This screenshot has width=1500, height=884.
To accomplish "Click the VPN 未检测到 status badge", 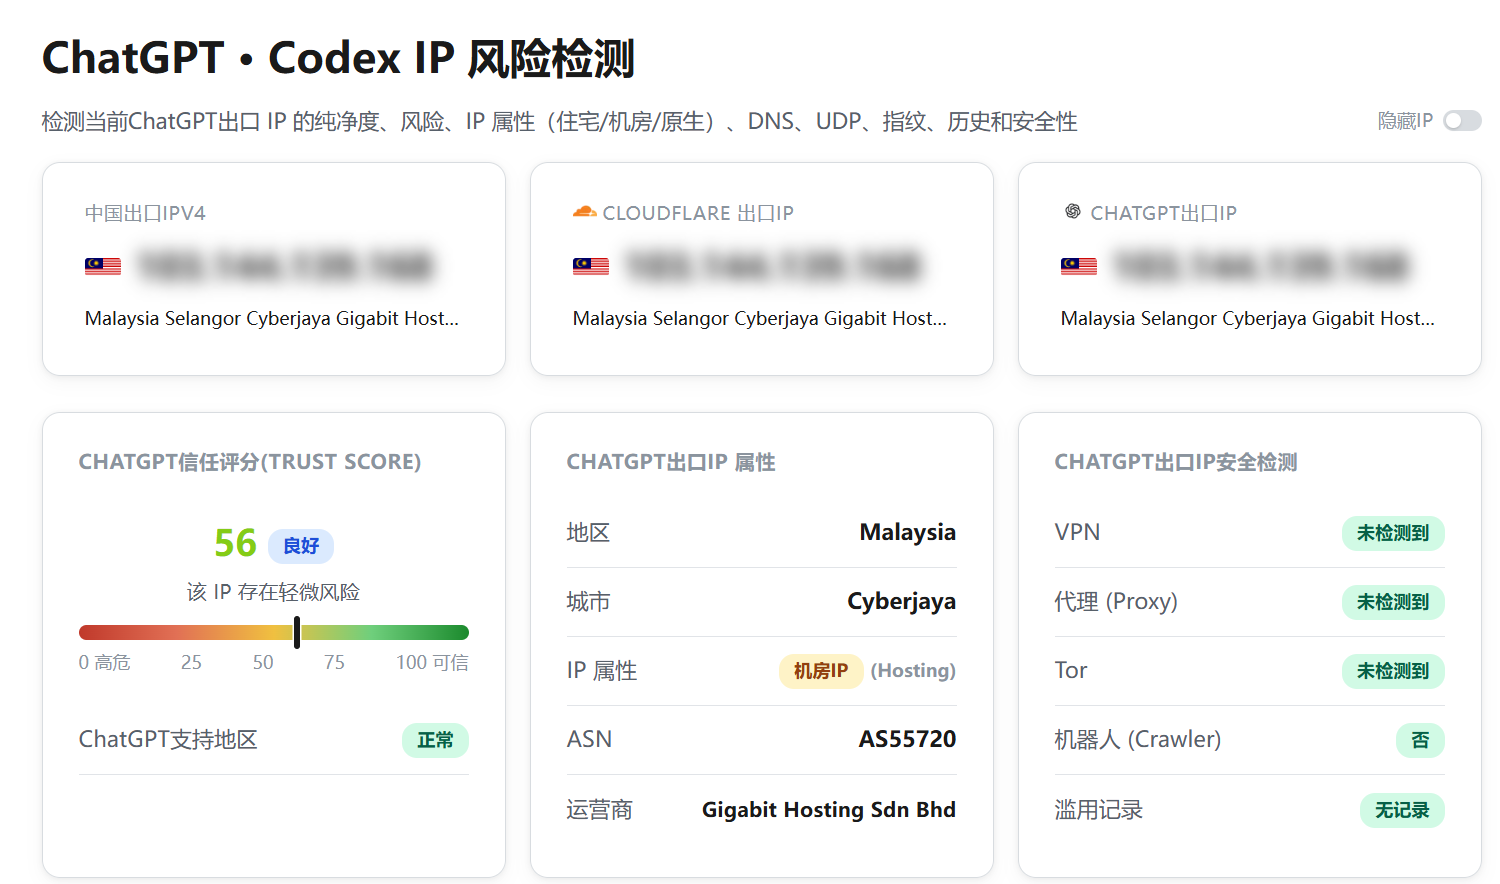I will 1393,533.
